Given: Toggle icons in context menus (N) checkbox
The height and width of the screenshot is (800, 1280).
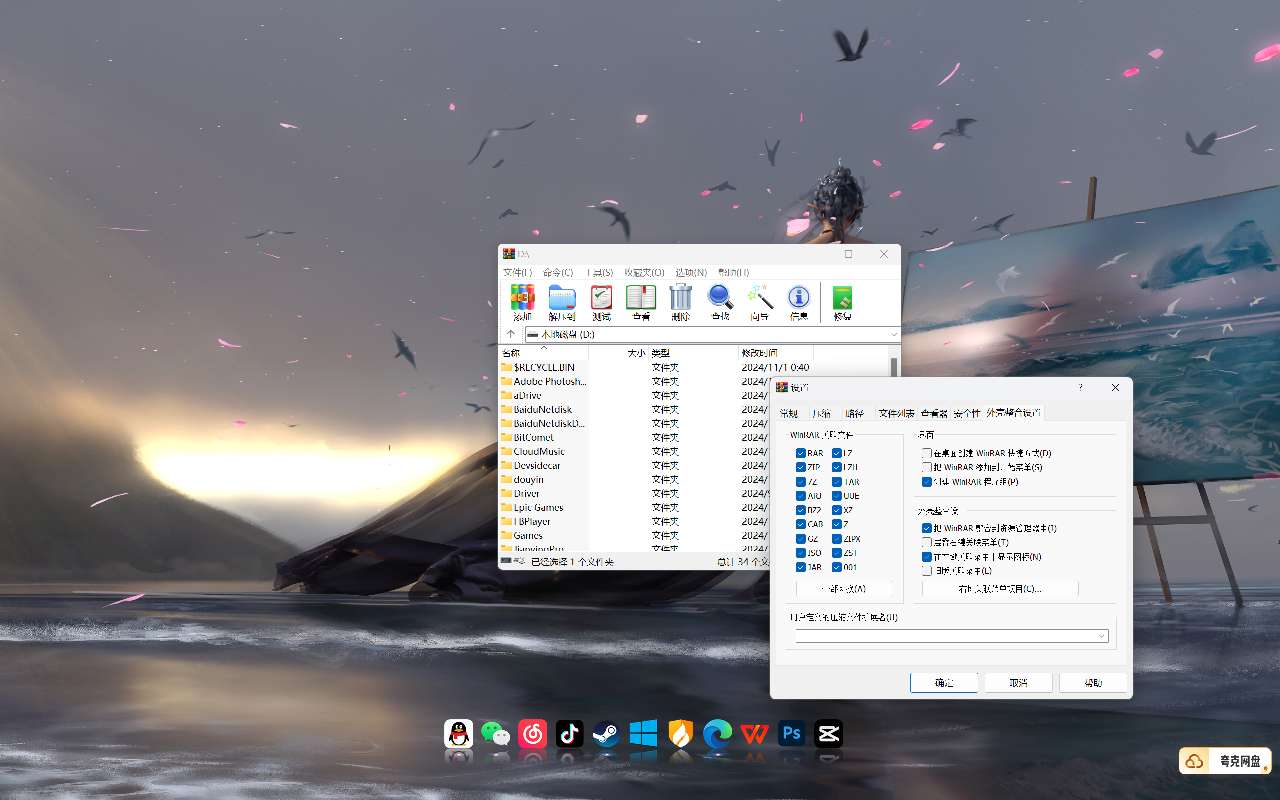Looking at the screenshot, I should click(x=927, y=557).
